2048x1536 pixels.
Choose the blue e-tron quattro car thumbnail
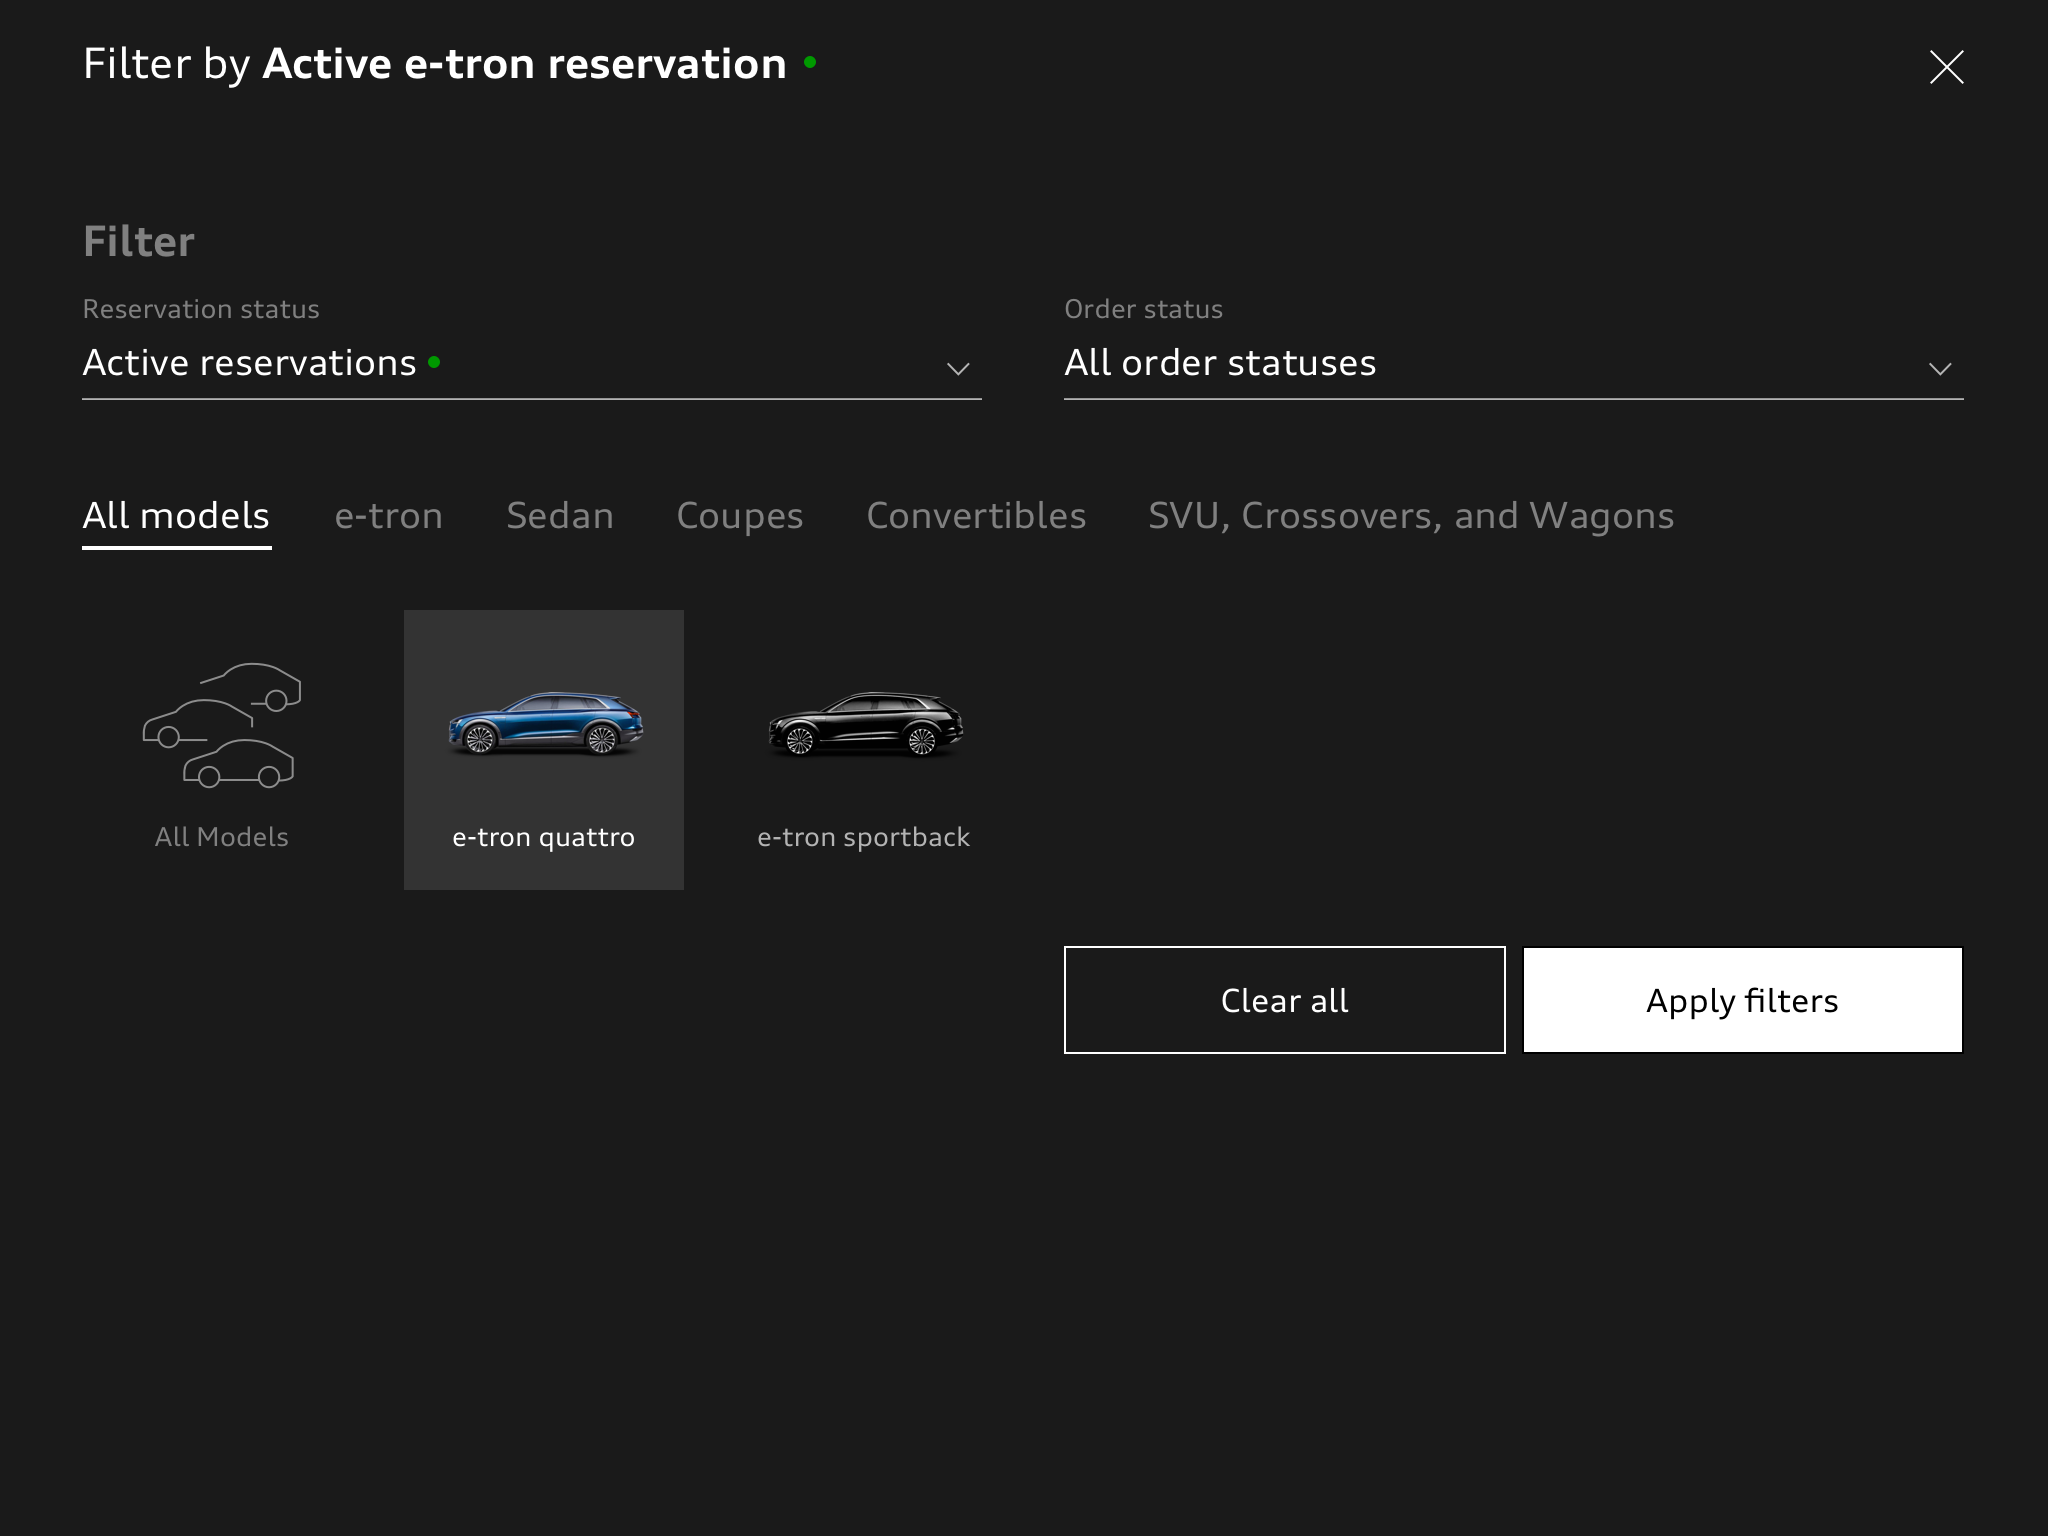(x=545, y=724)
